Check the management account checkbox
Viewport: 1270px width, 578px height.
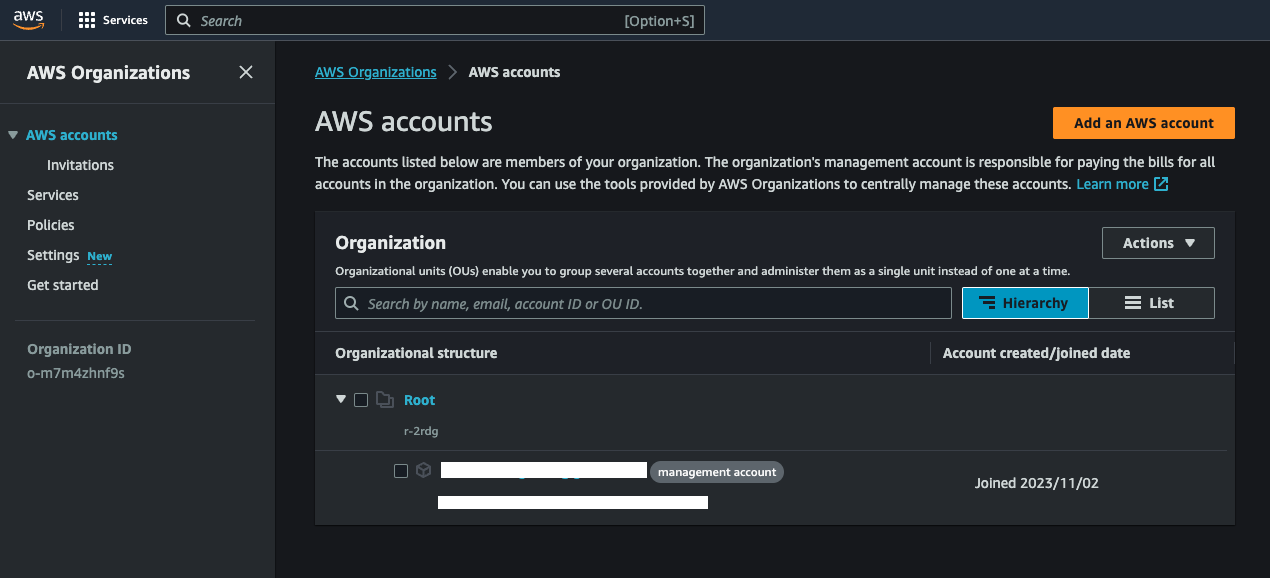point(401,471)
